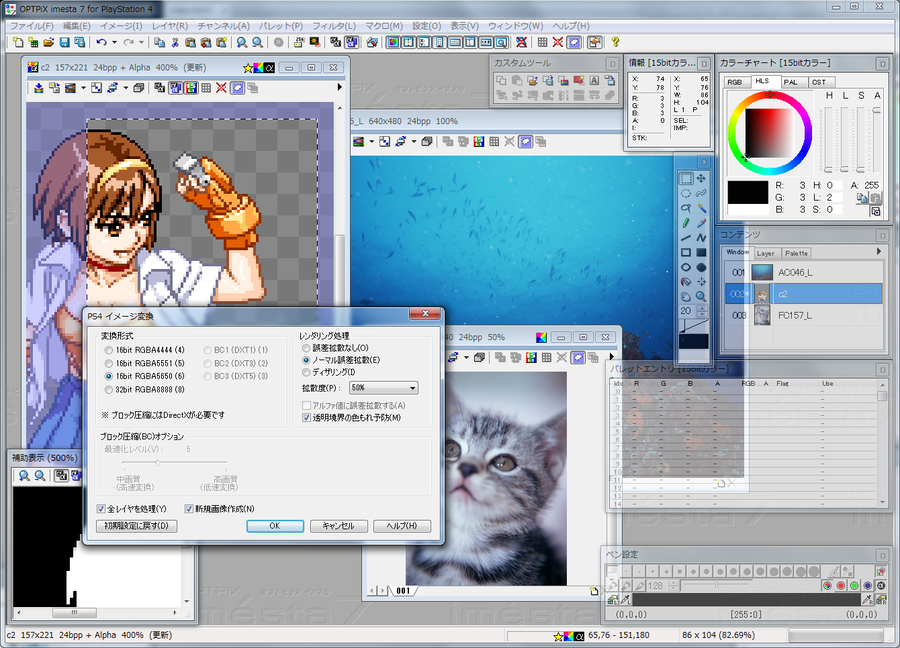Open help via yellow question mark icon
This screenshot has width=900, height=648.
(x=615, y=42)
